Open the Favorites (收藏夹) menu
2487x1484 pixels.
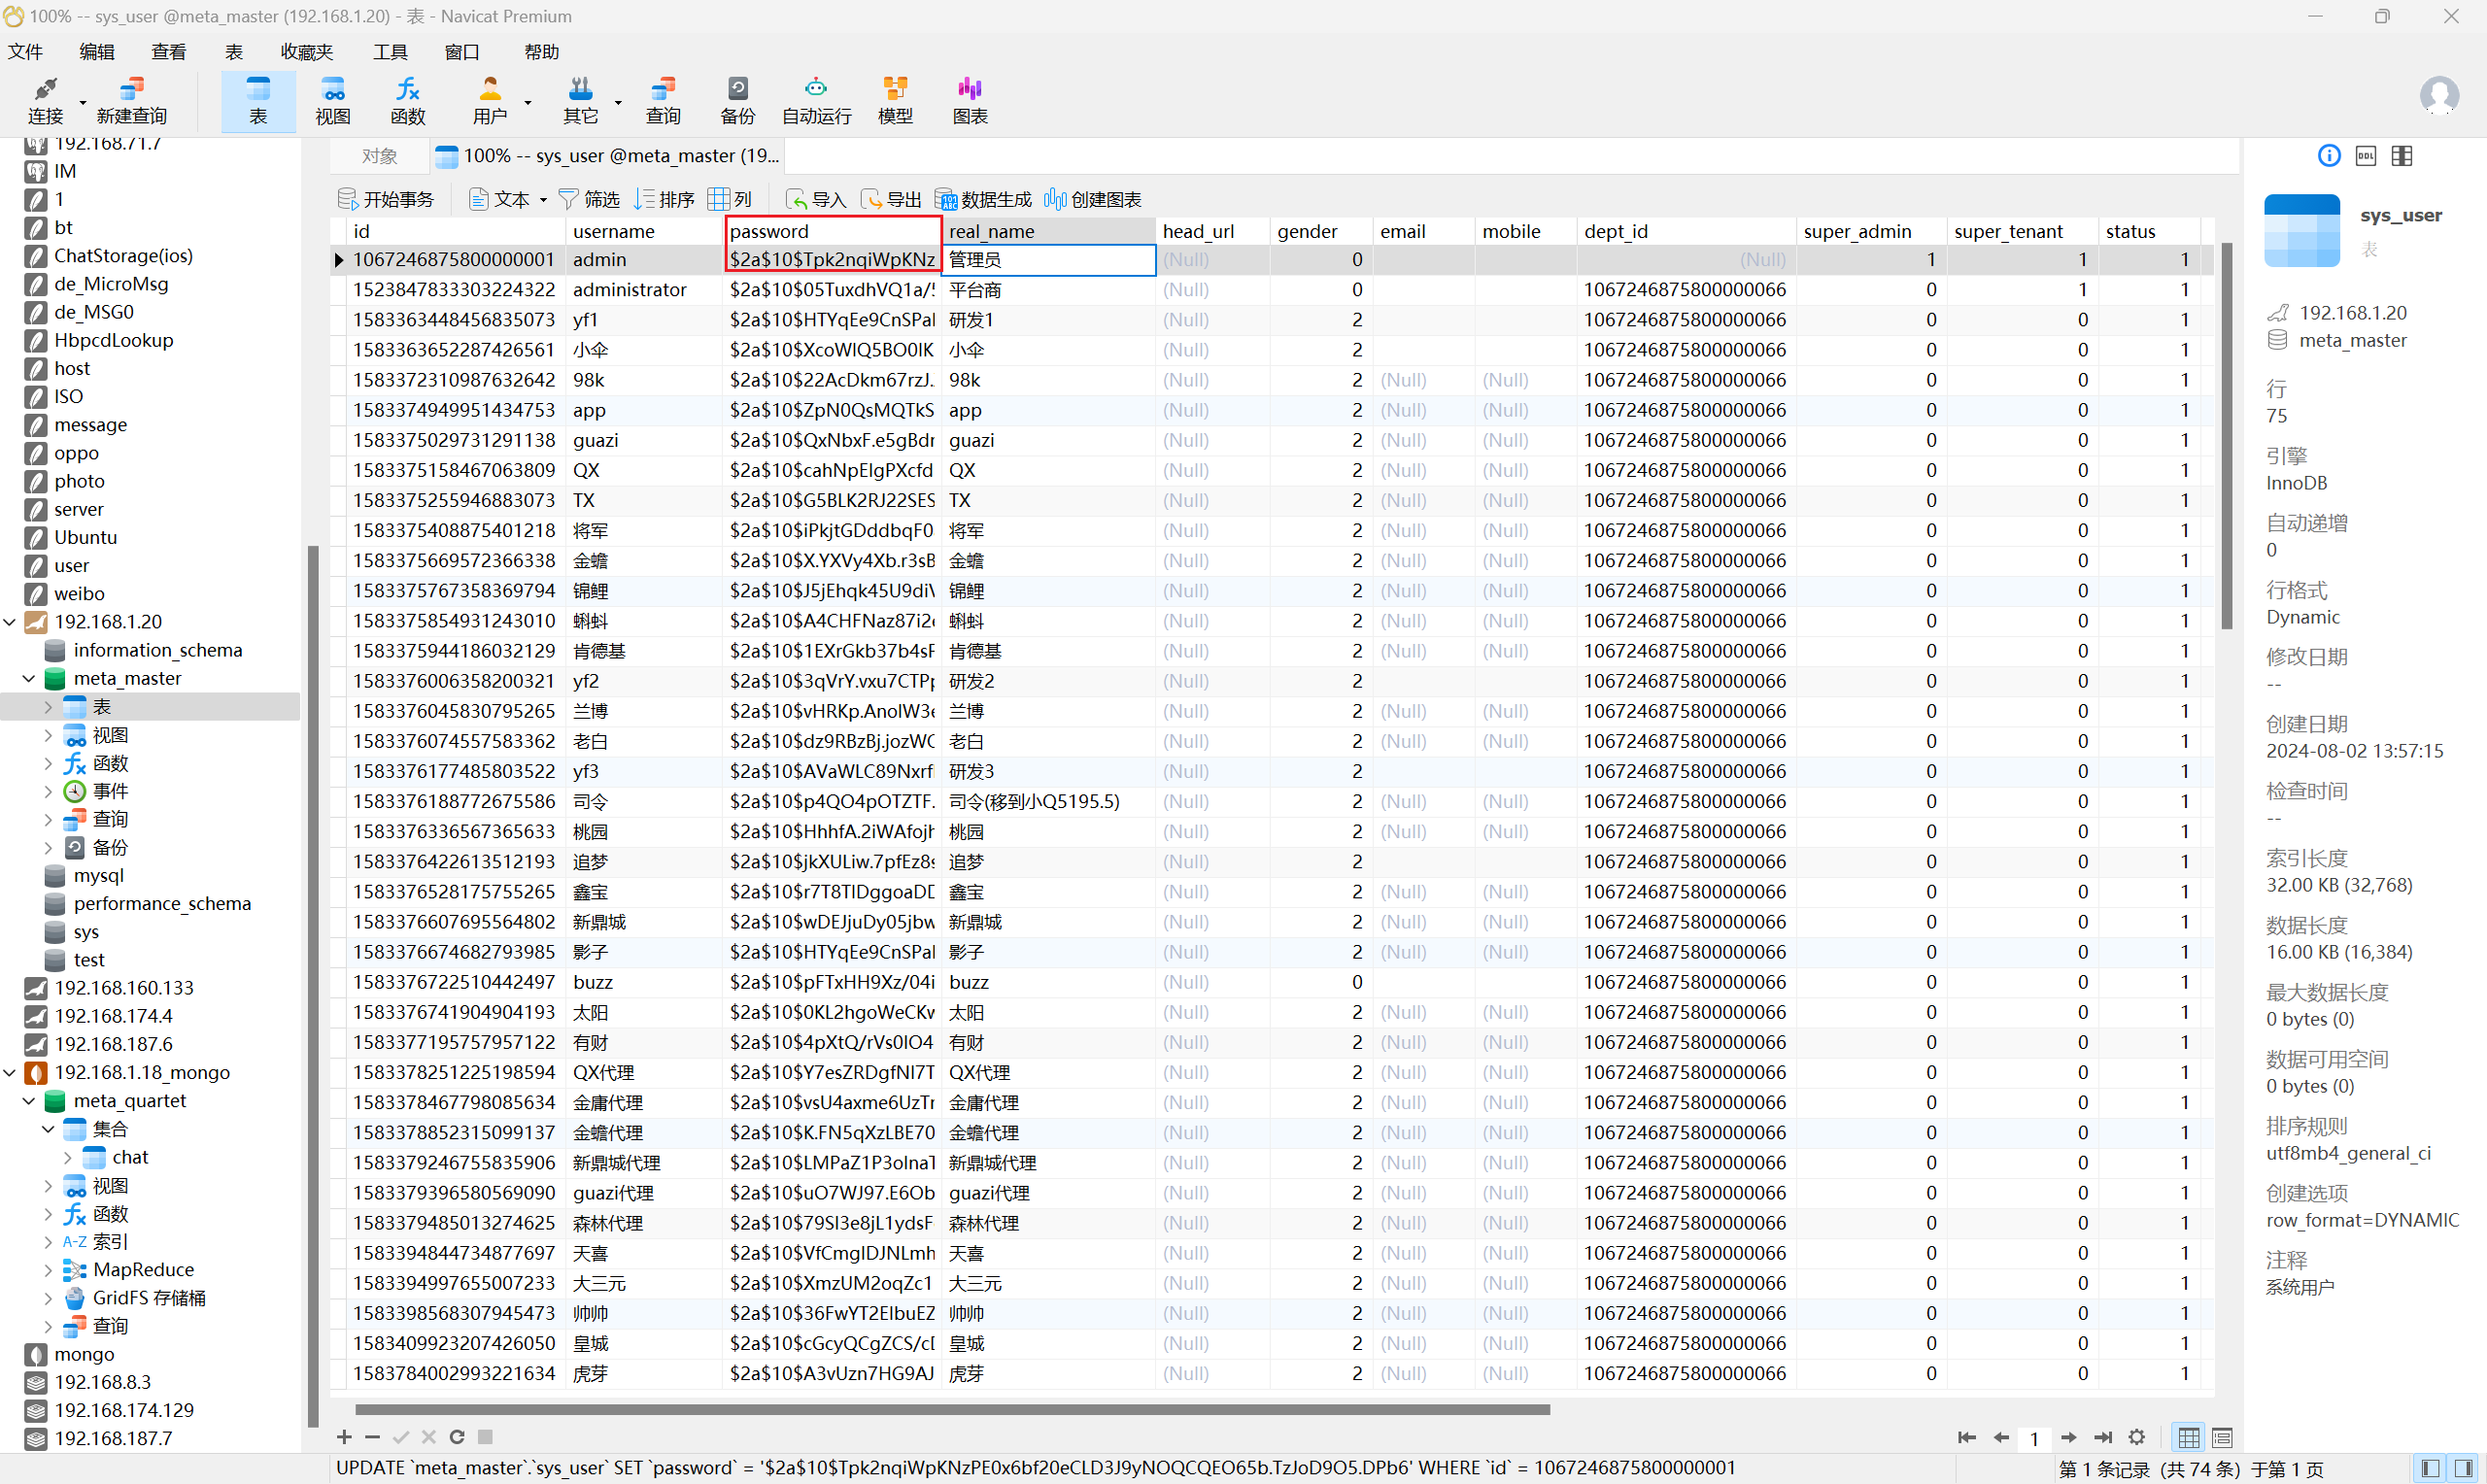coord(307,51)
